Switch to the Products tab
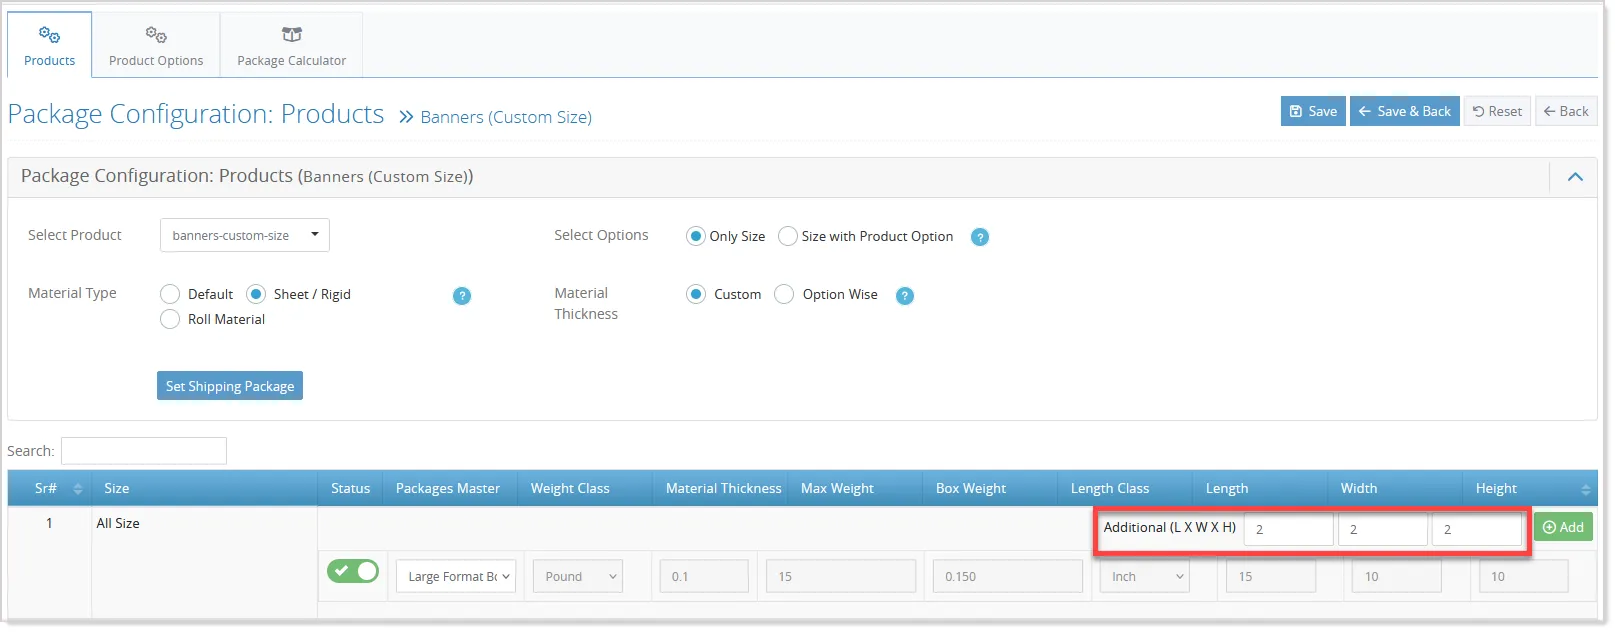This screenshot has height=632, width=1615. tap(50, 45)
